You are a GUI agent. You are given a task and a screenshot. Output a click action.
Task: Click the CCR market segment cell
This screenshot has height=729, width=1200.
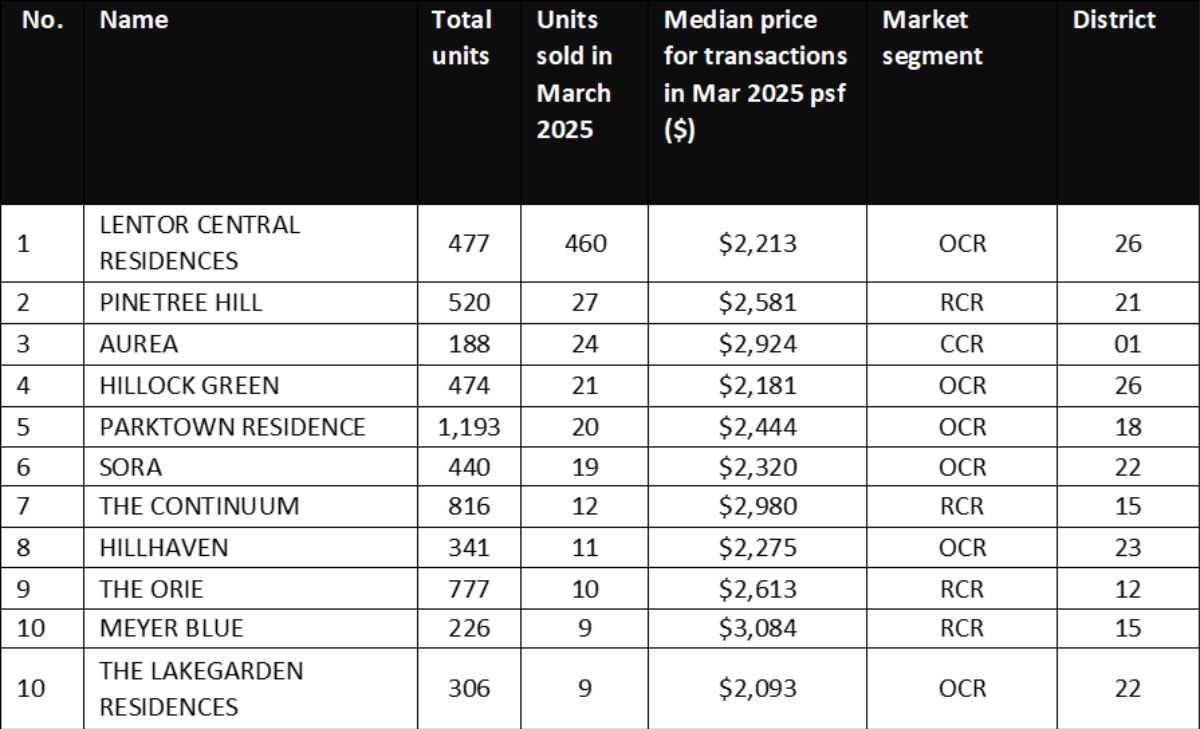(961, 344)
